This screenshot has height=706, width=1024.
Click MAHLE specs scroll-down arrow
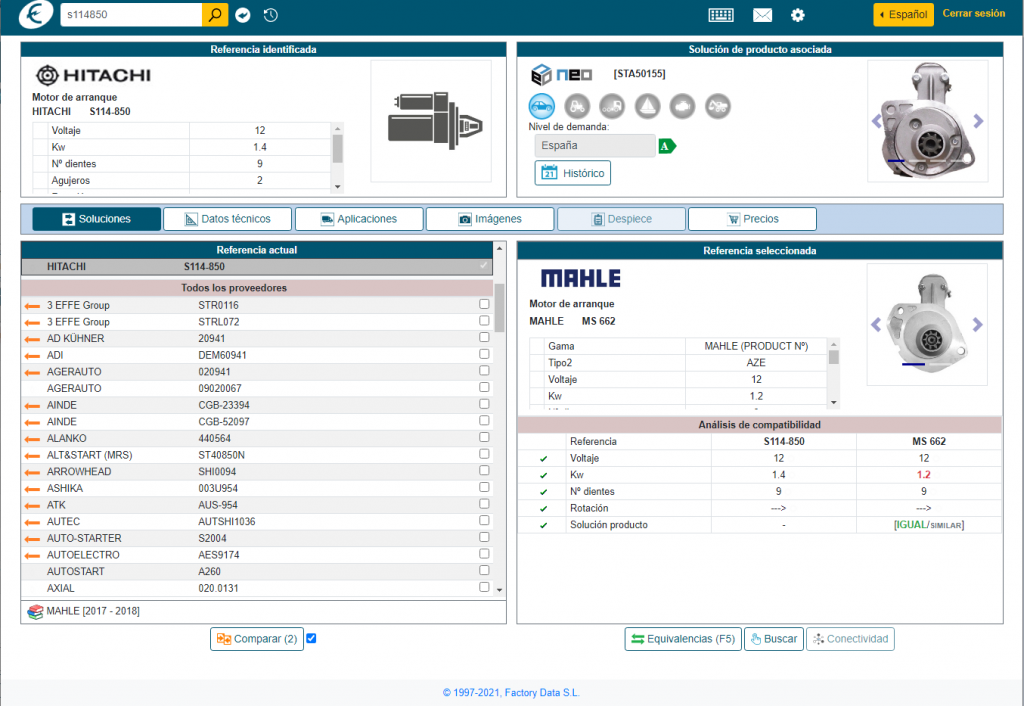(833, 403)
